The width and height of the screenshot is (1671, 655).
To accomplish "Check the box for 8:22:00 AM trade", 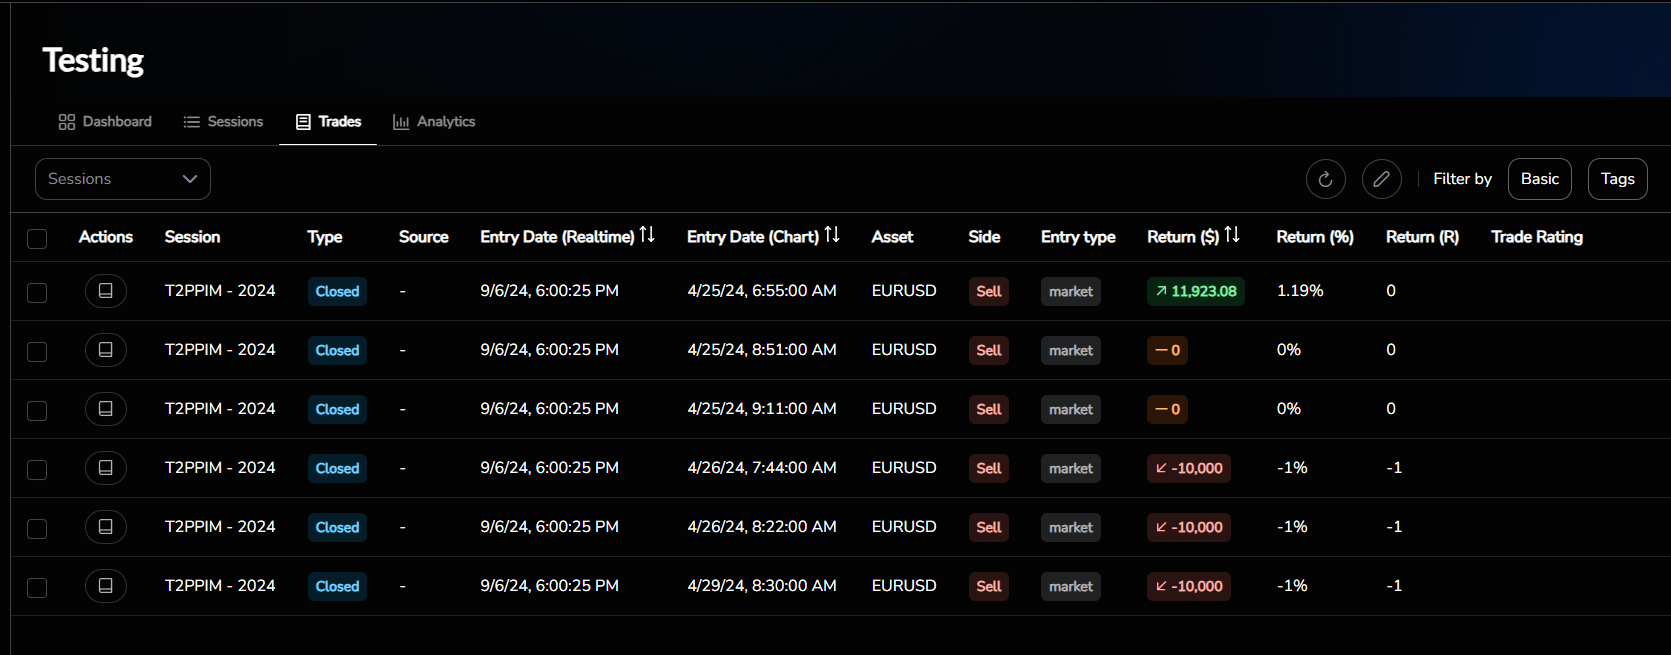I will [37, 528].
